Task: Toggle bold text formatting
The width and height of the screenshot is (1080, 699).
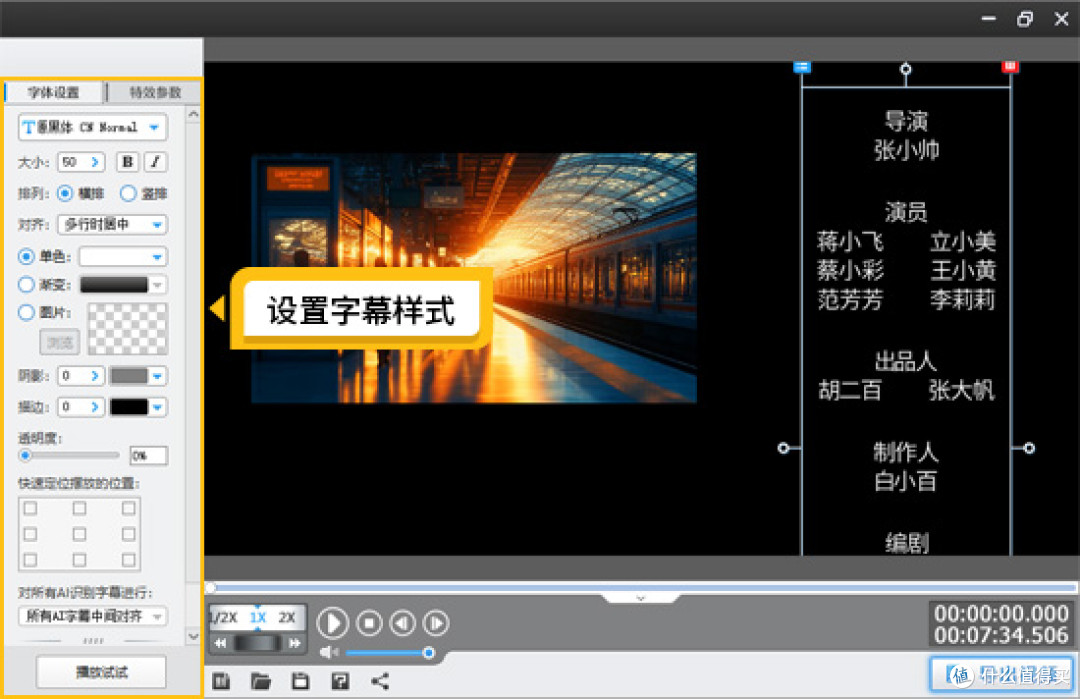Action: click(x=127, y=162)
